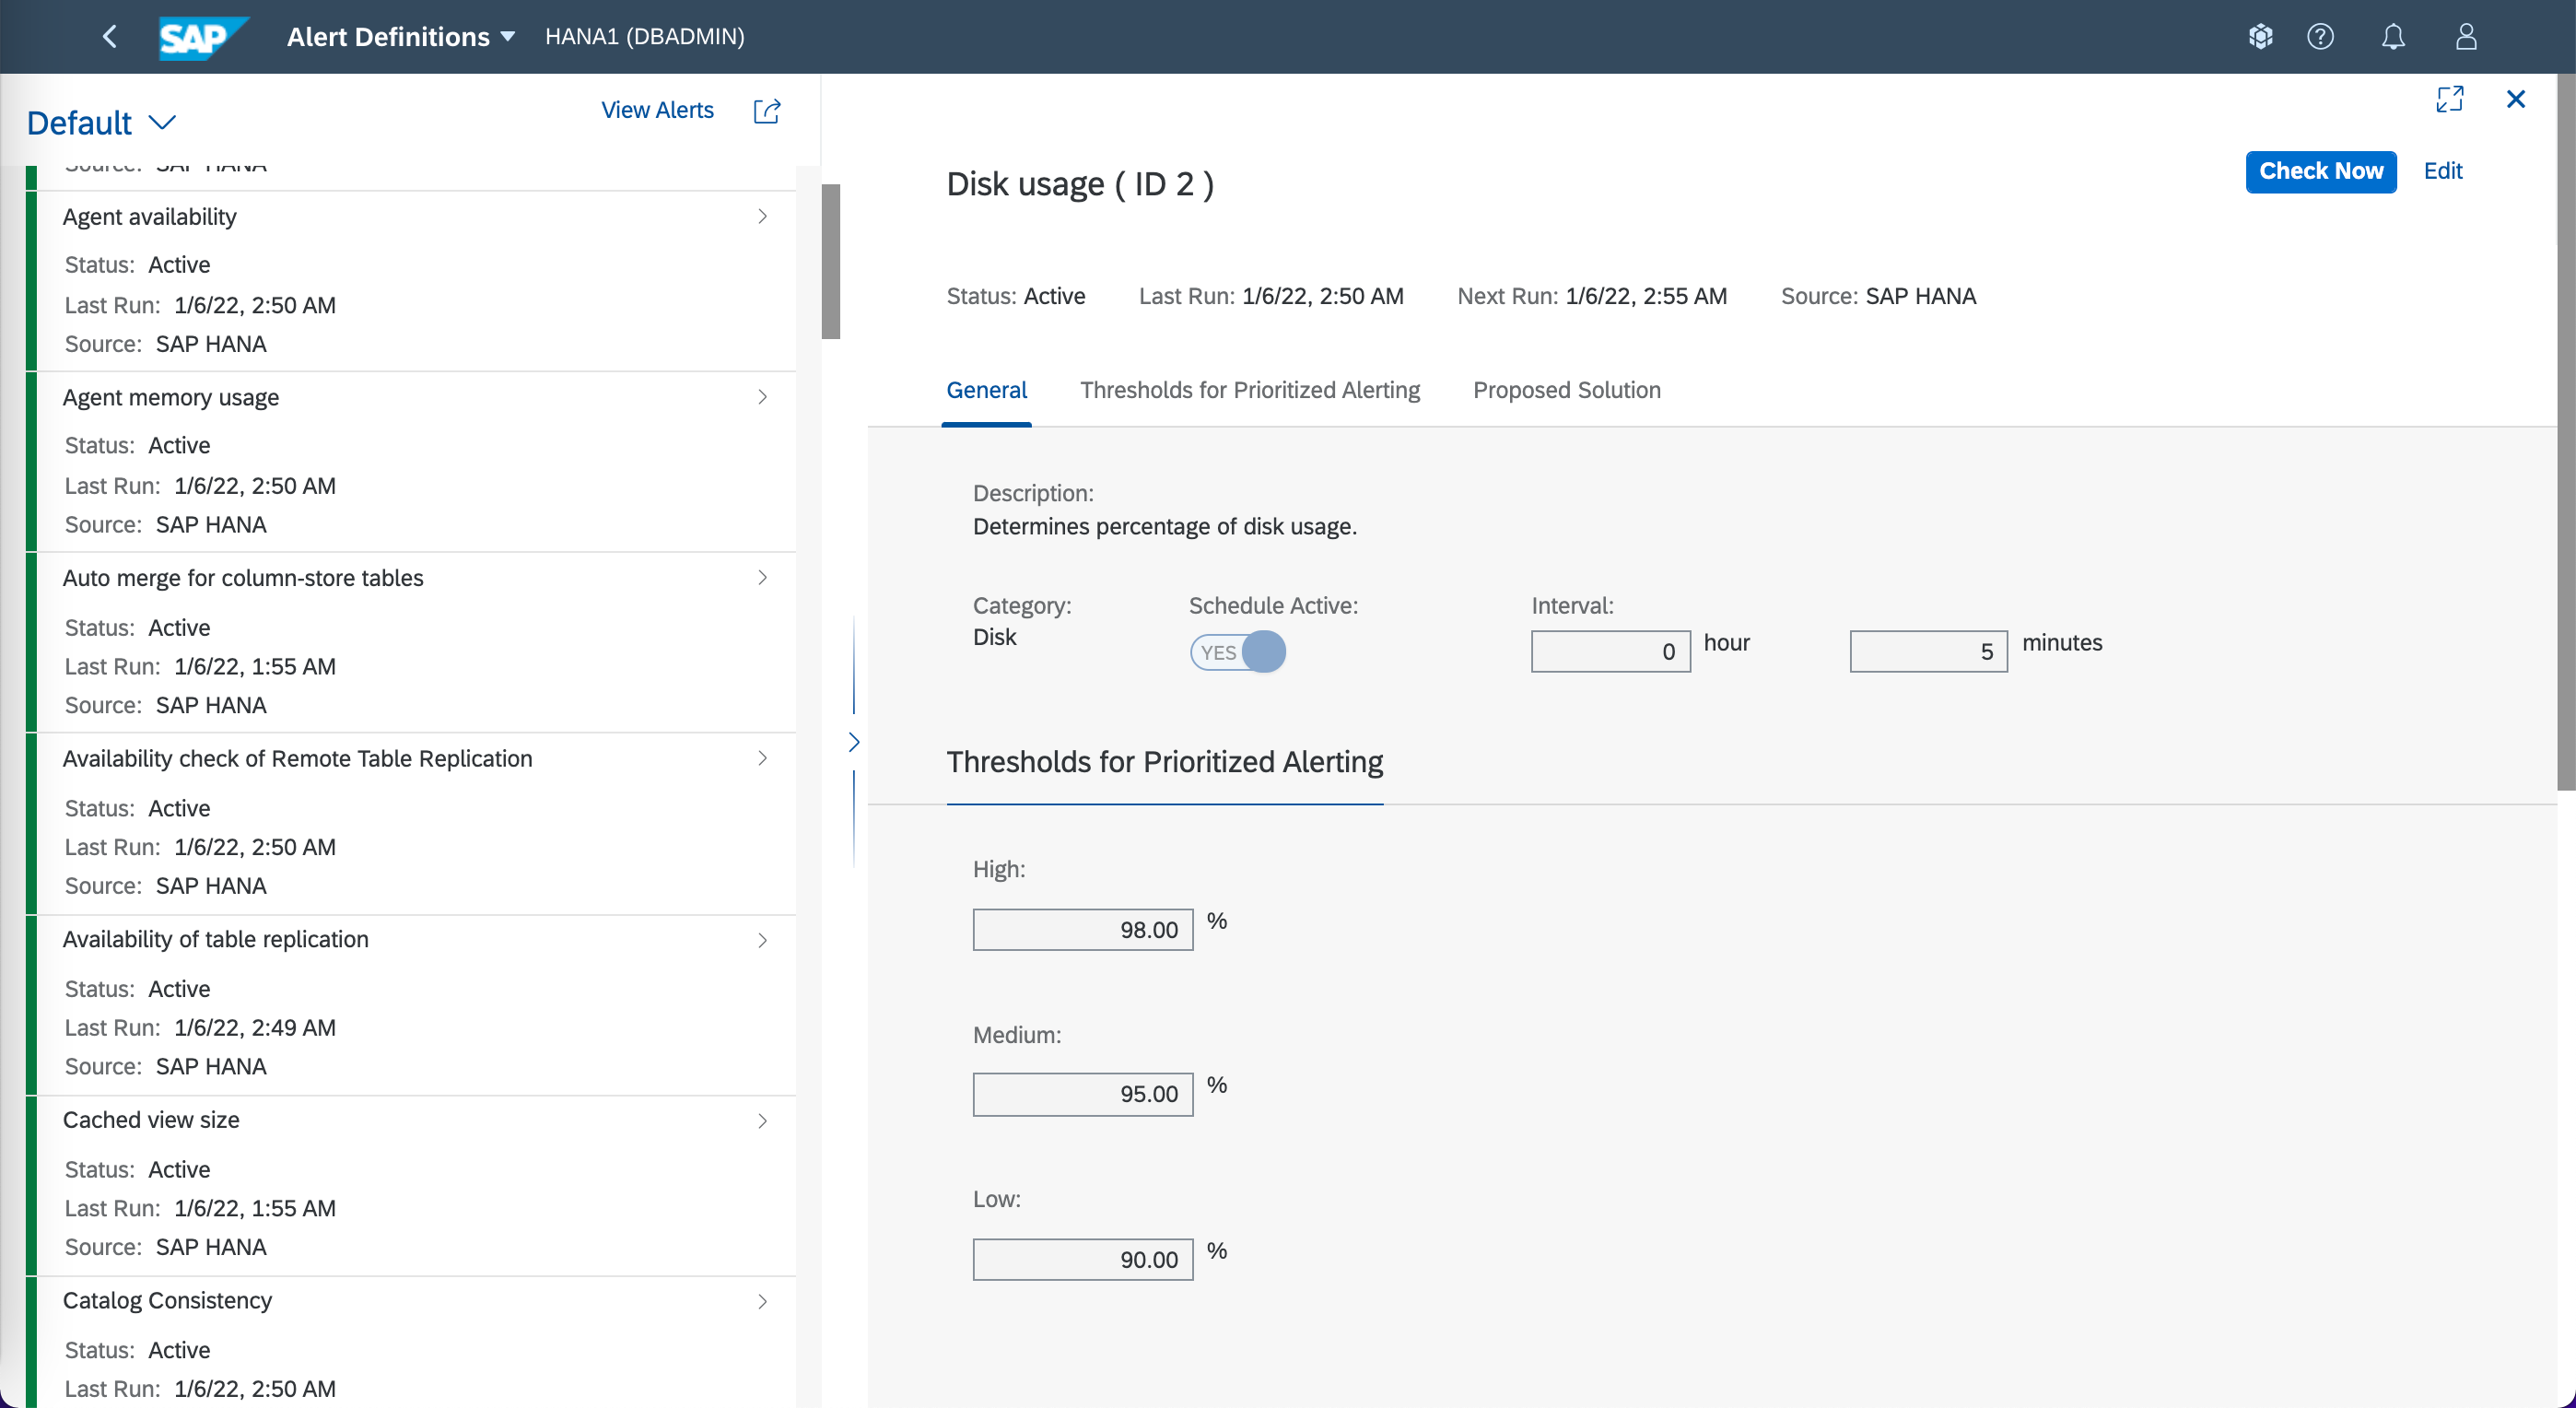This screenshot has width=2576, height=1408.
Task: Open the Alert Definitions title dropdown
Action: click(x=401, y=37)
